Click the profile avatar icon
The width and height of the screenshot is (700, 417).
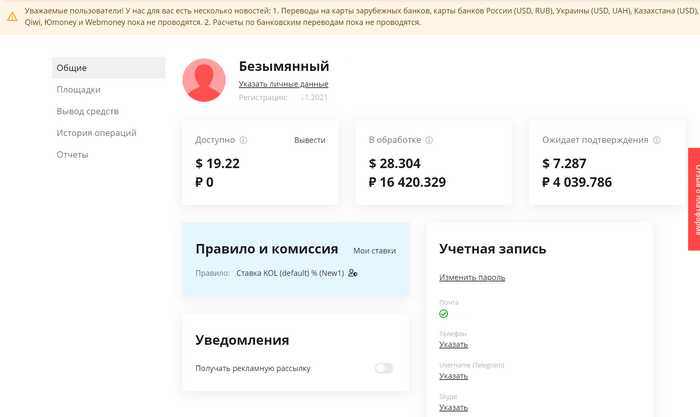pos(204,80)
